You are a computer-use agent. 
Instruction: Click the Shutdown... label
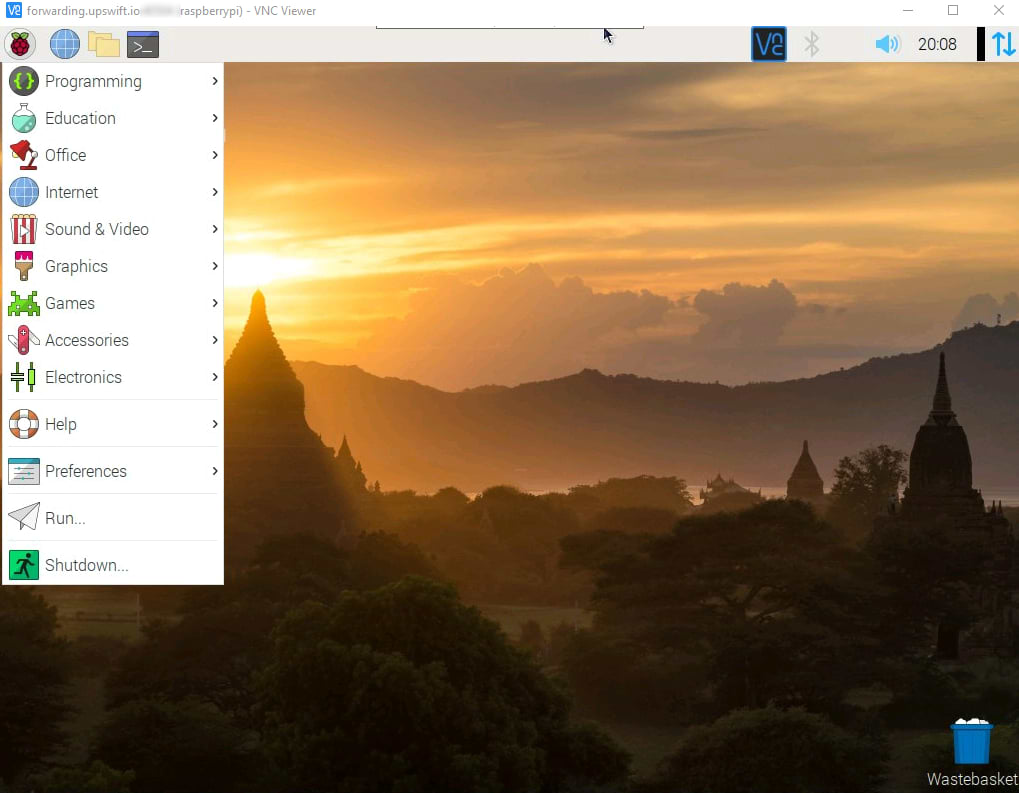(86, 566)
